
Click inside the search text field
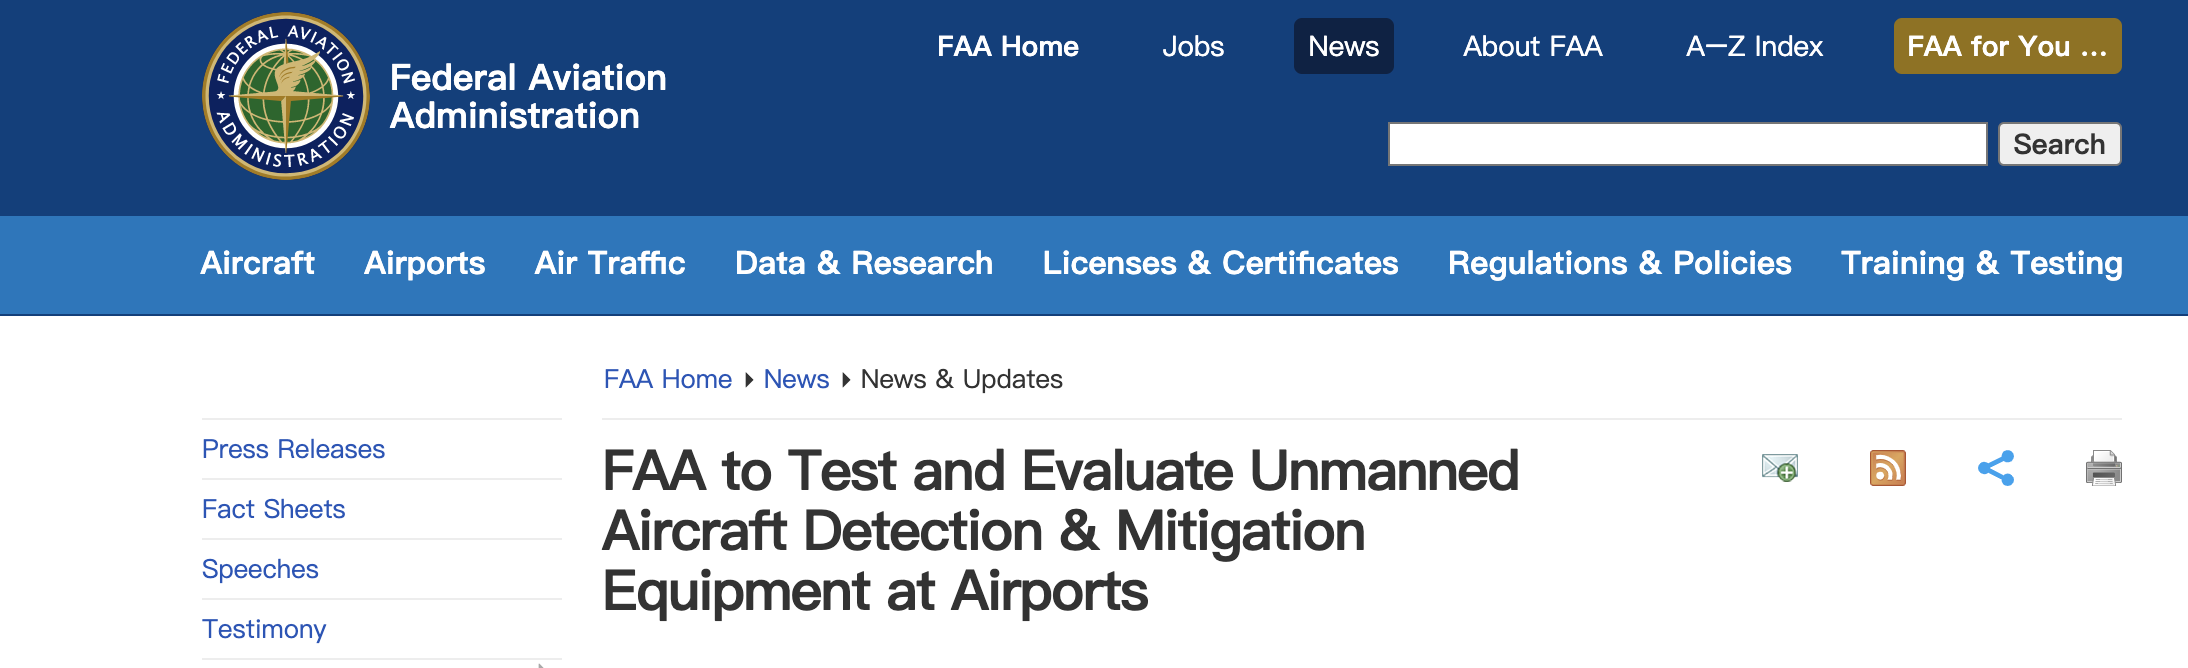[x=1687, y=144]
